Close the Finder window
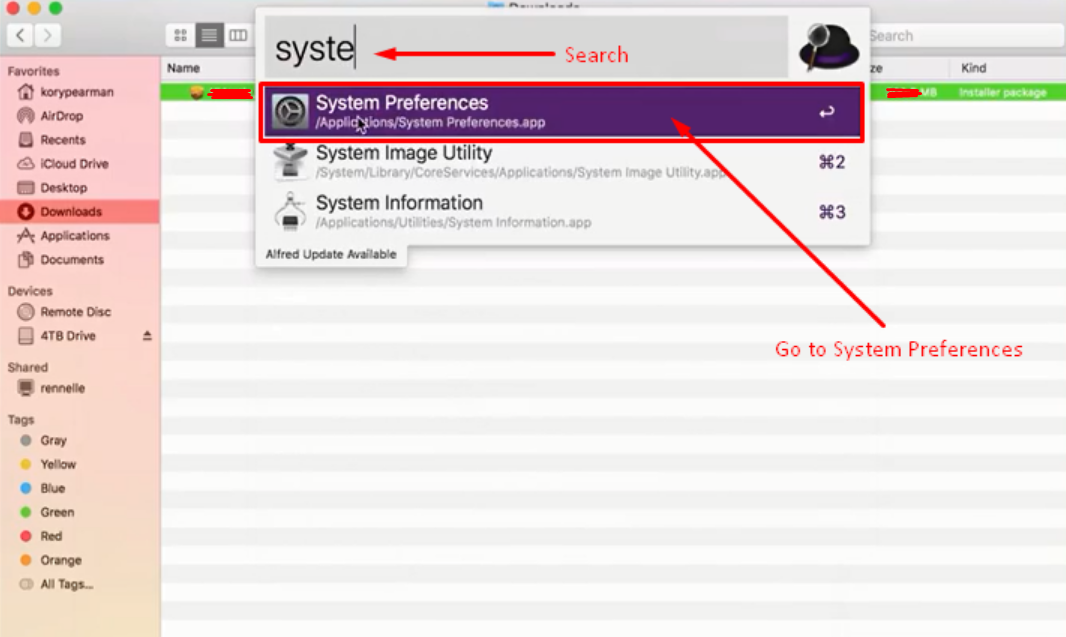This screenshot has height=637, width=1066. pyautogui.click(x=12, y=8)
